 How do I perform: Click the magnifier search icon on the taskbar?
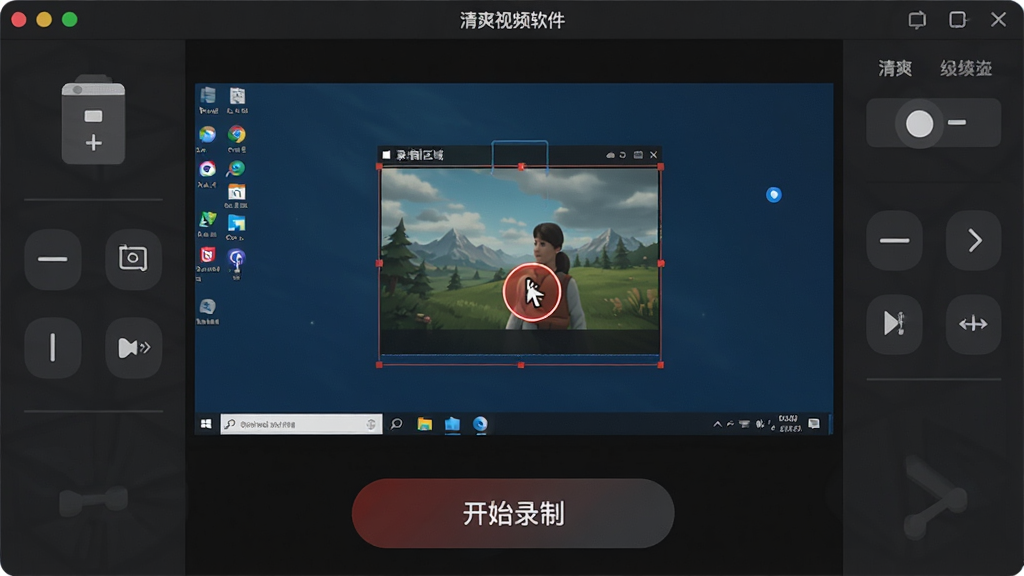[x=396, y=424]
